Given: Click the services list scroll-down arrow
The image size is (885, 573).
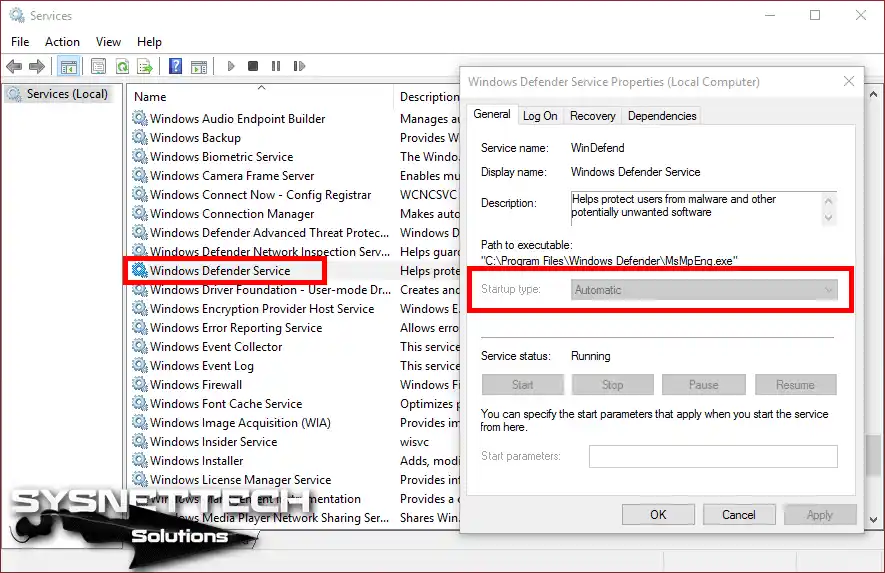Looking at the screenshot, I should point(873,520).
